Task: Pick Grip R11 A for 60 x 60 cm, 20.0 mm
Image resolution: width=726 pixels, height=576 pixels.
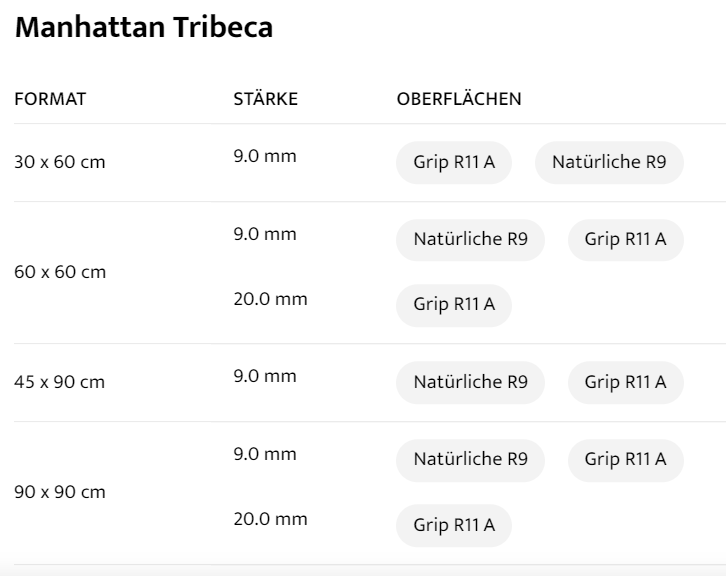Action: click(x=454, y=306)
